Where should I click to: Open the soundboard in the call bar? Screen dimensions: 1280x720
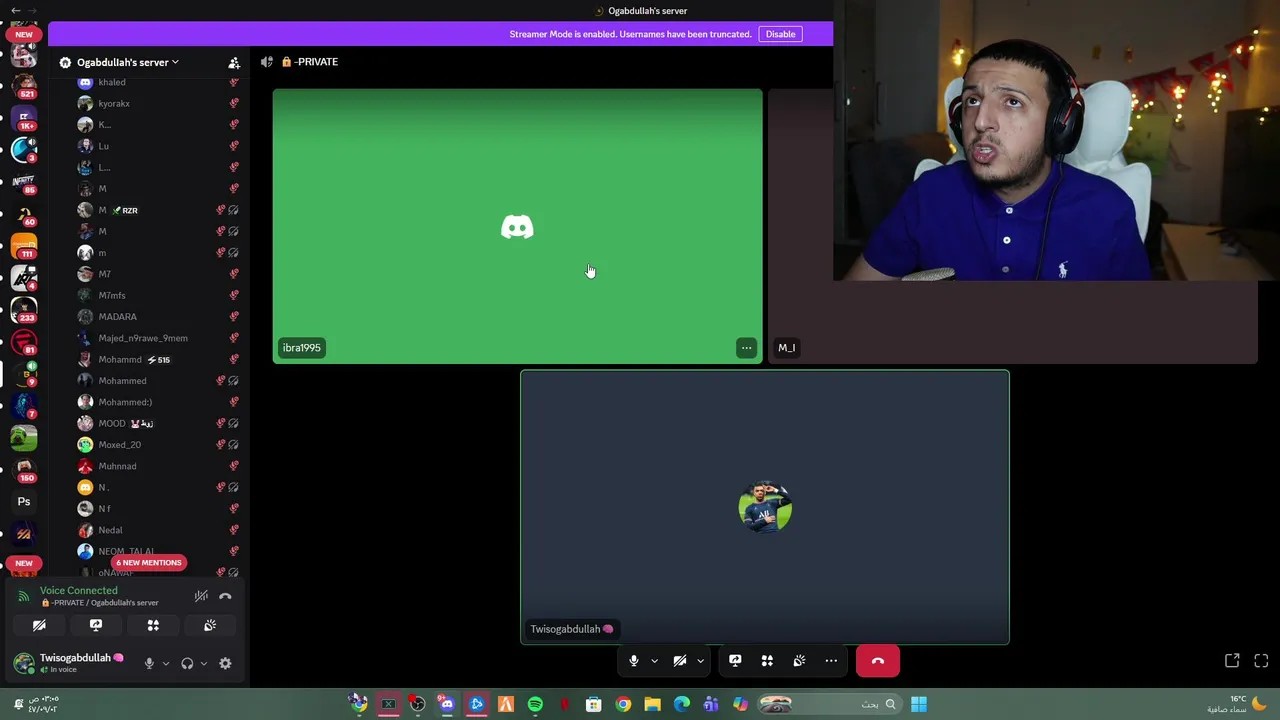799,661
